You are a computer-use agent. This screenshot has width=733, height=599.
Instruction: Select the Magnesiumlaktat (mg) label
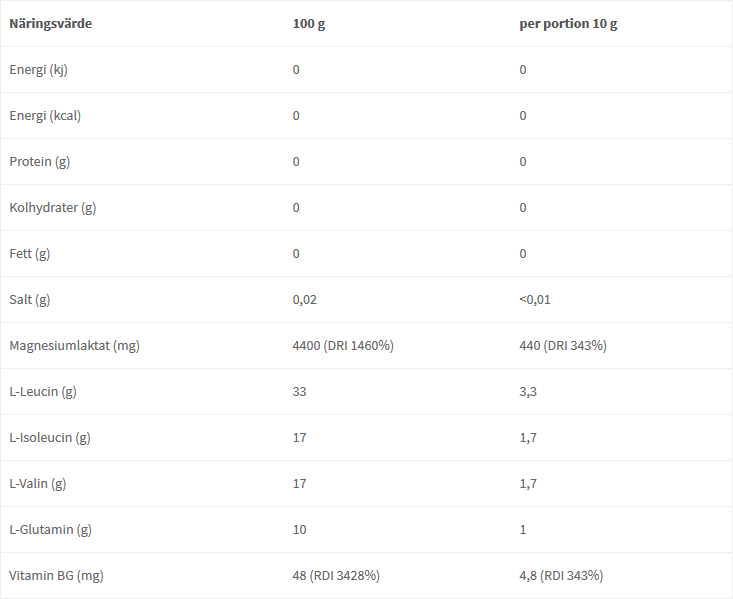(x=74, y=346)
